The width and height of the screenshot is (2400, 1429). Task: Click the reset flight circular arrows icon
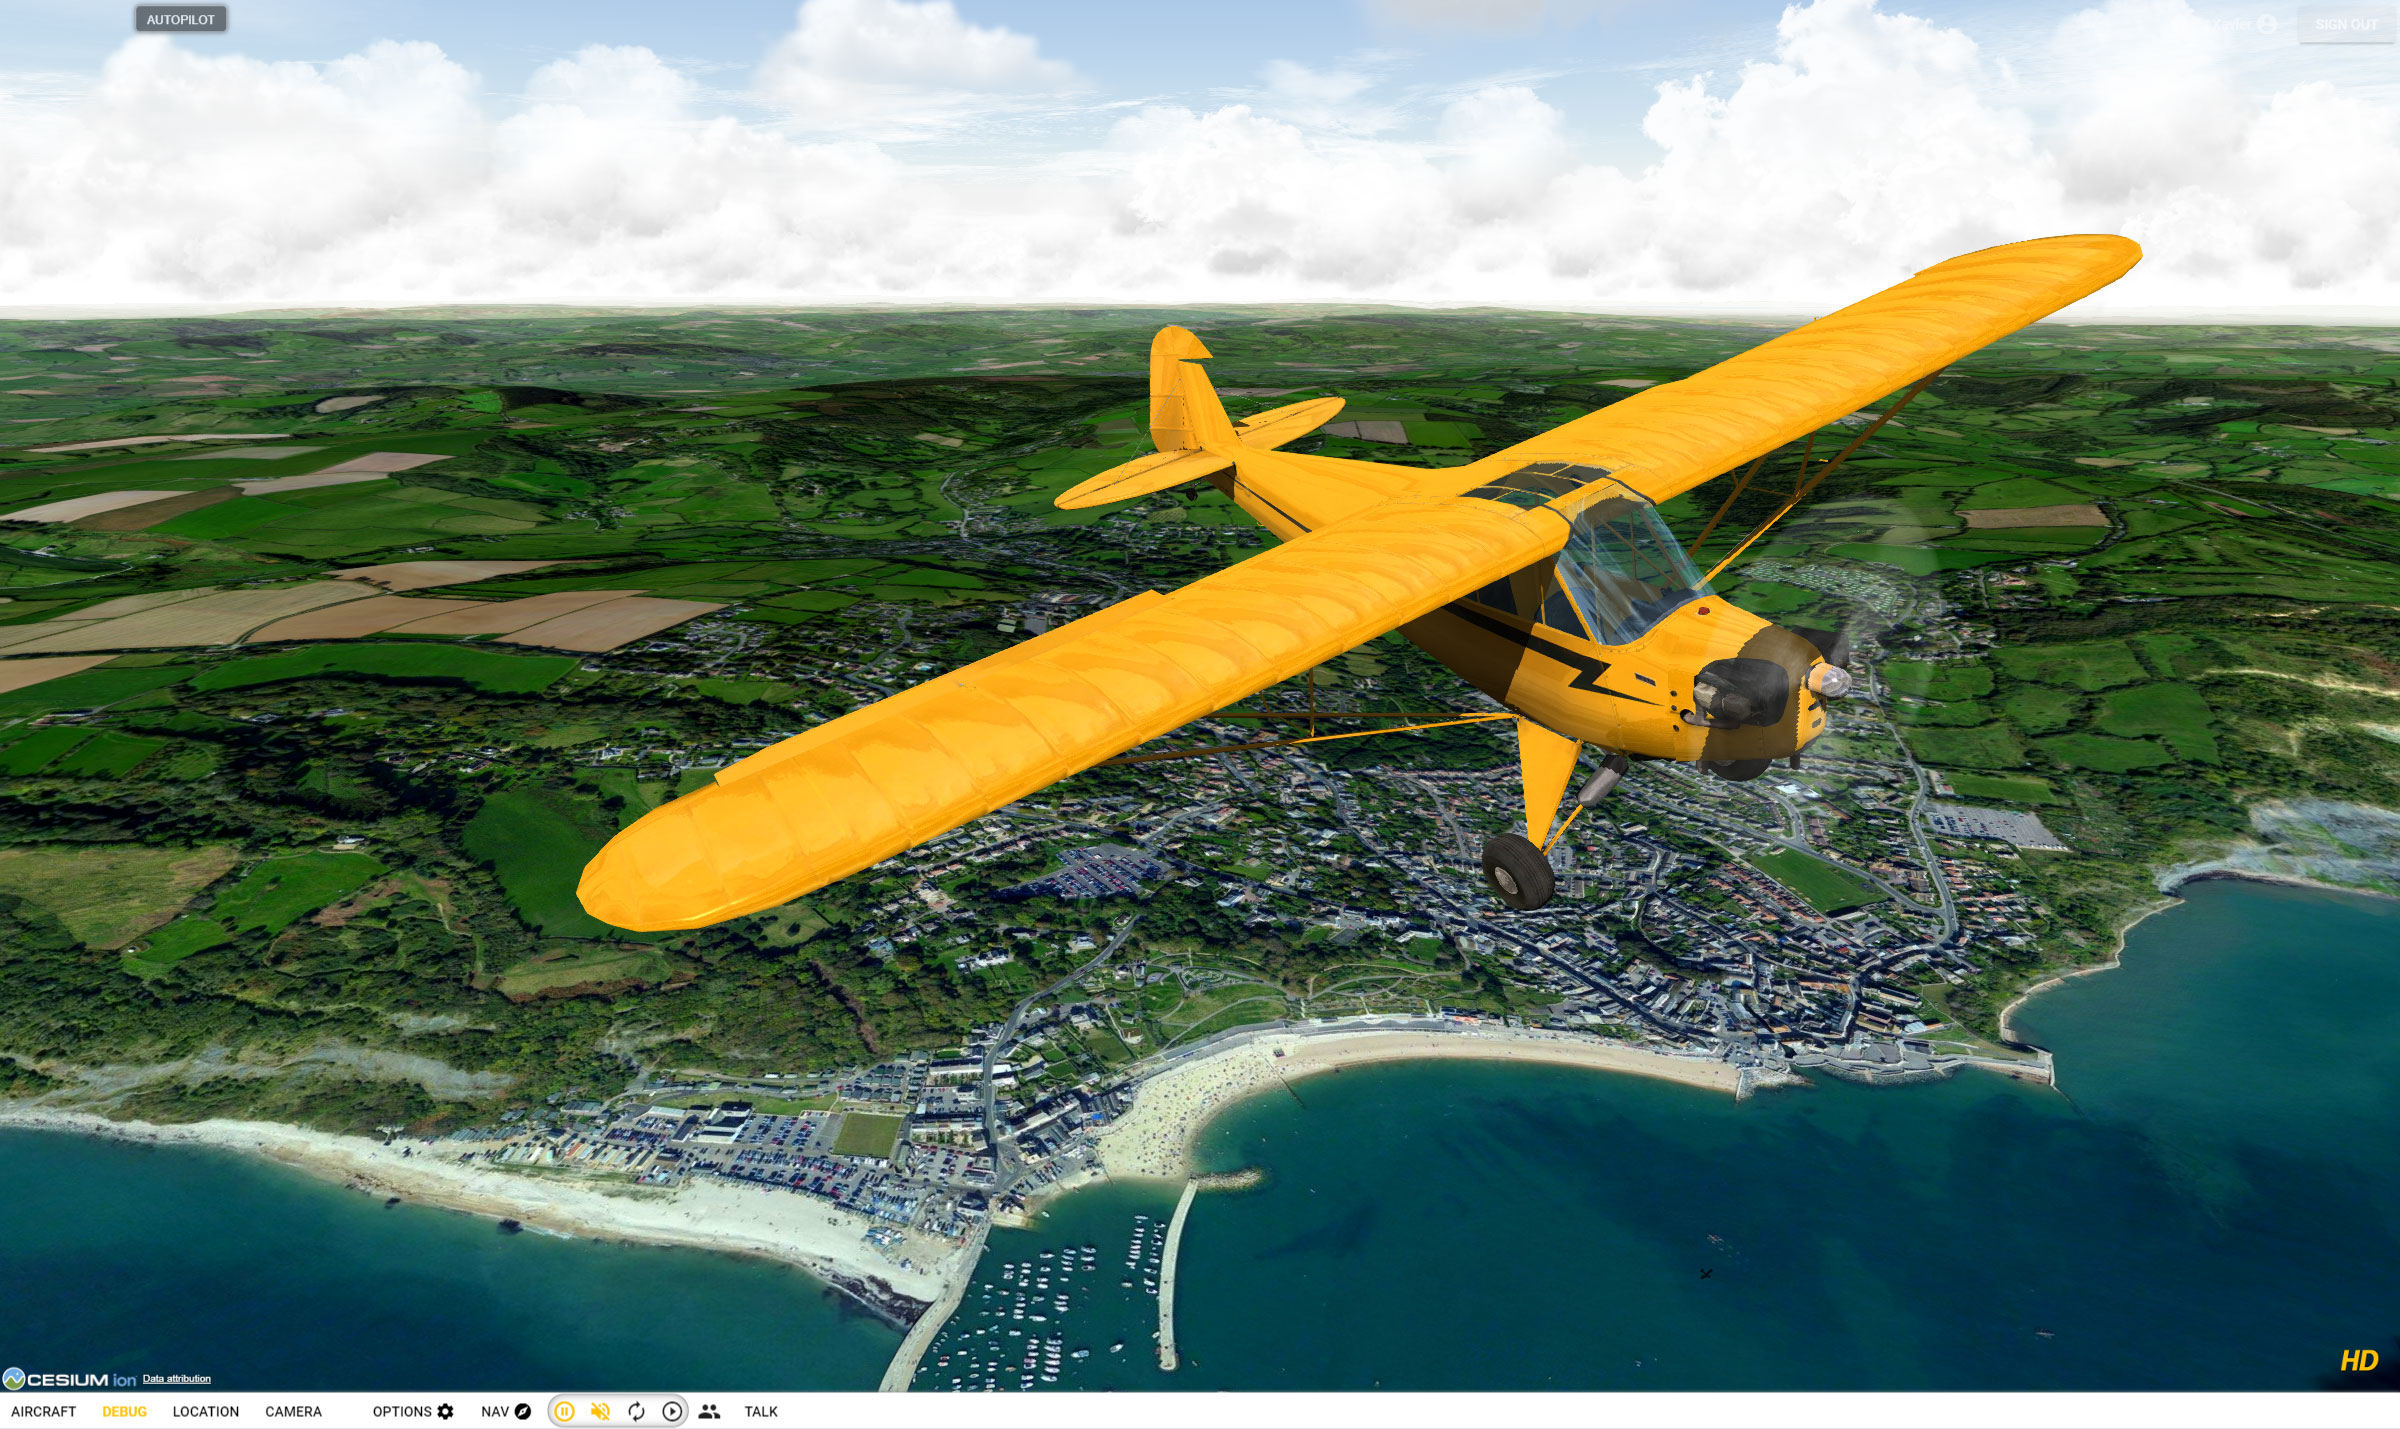coord(636,1411)
